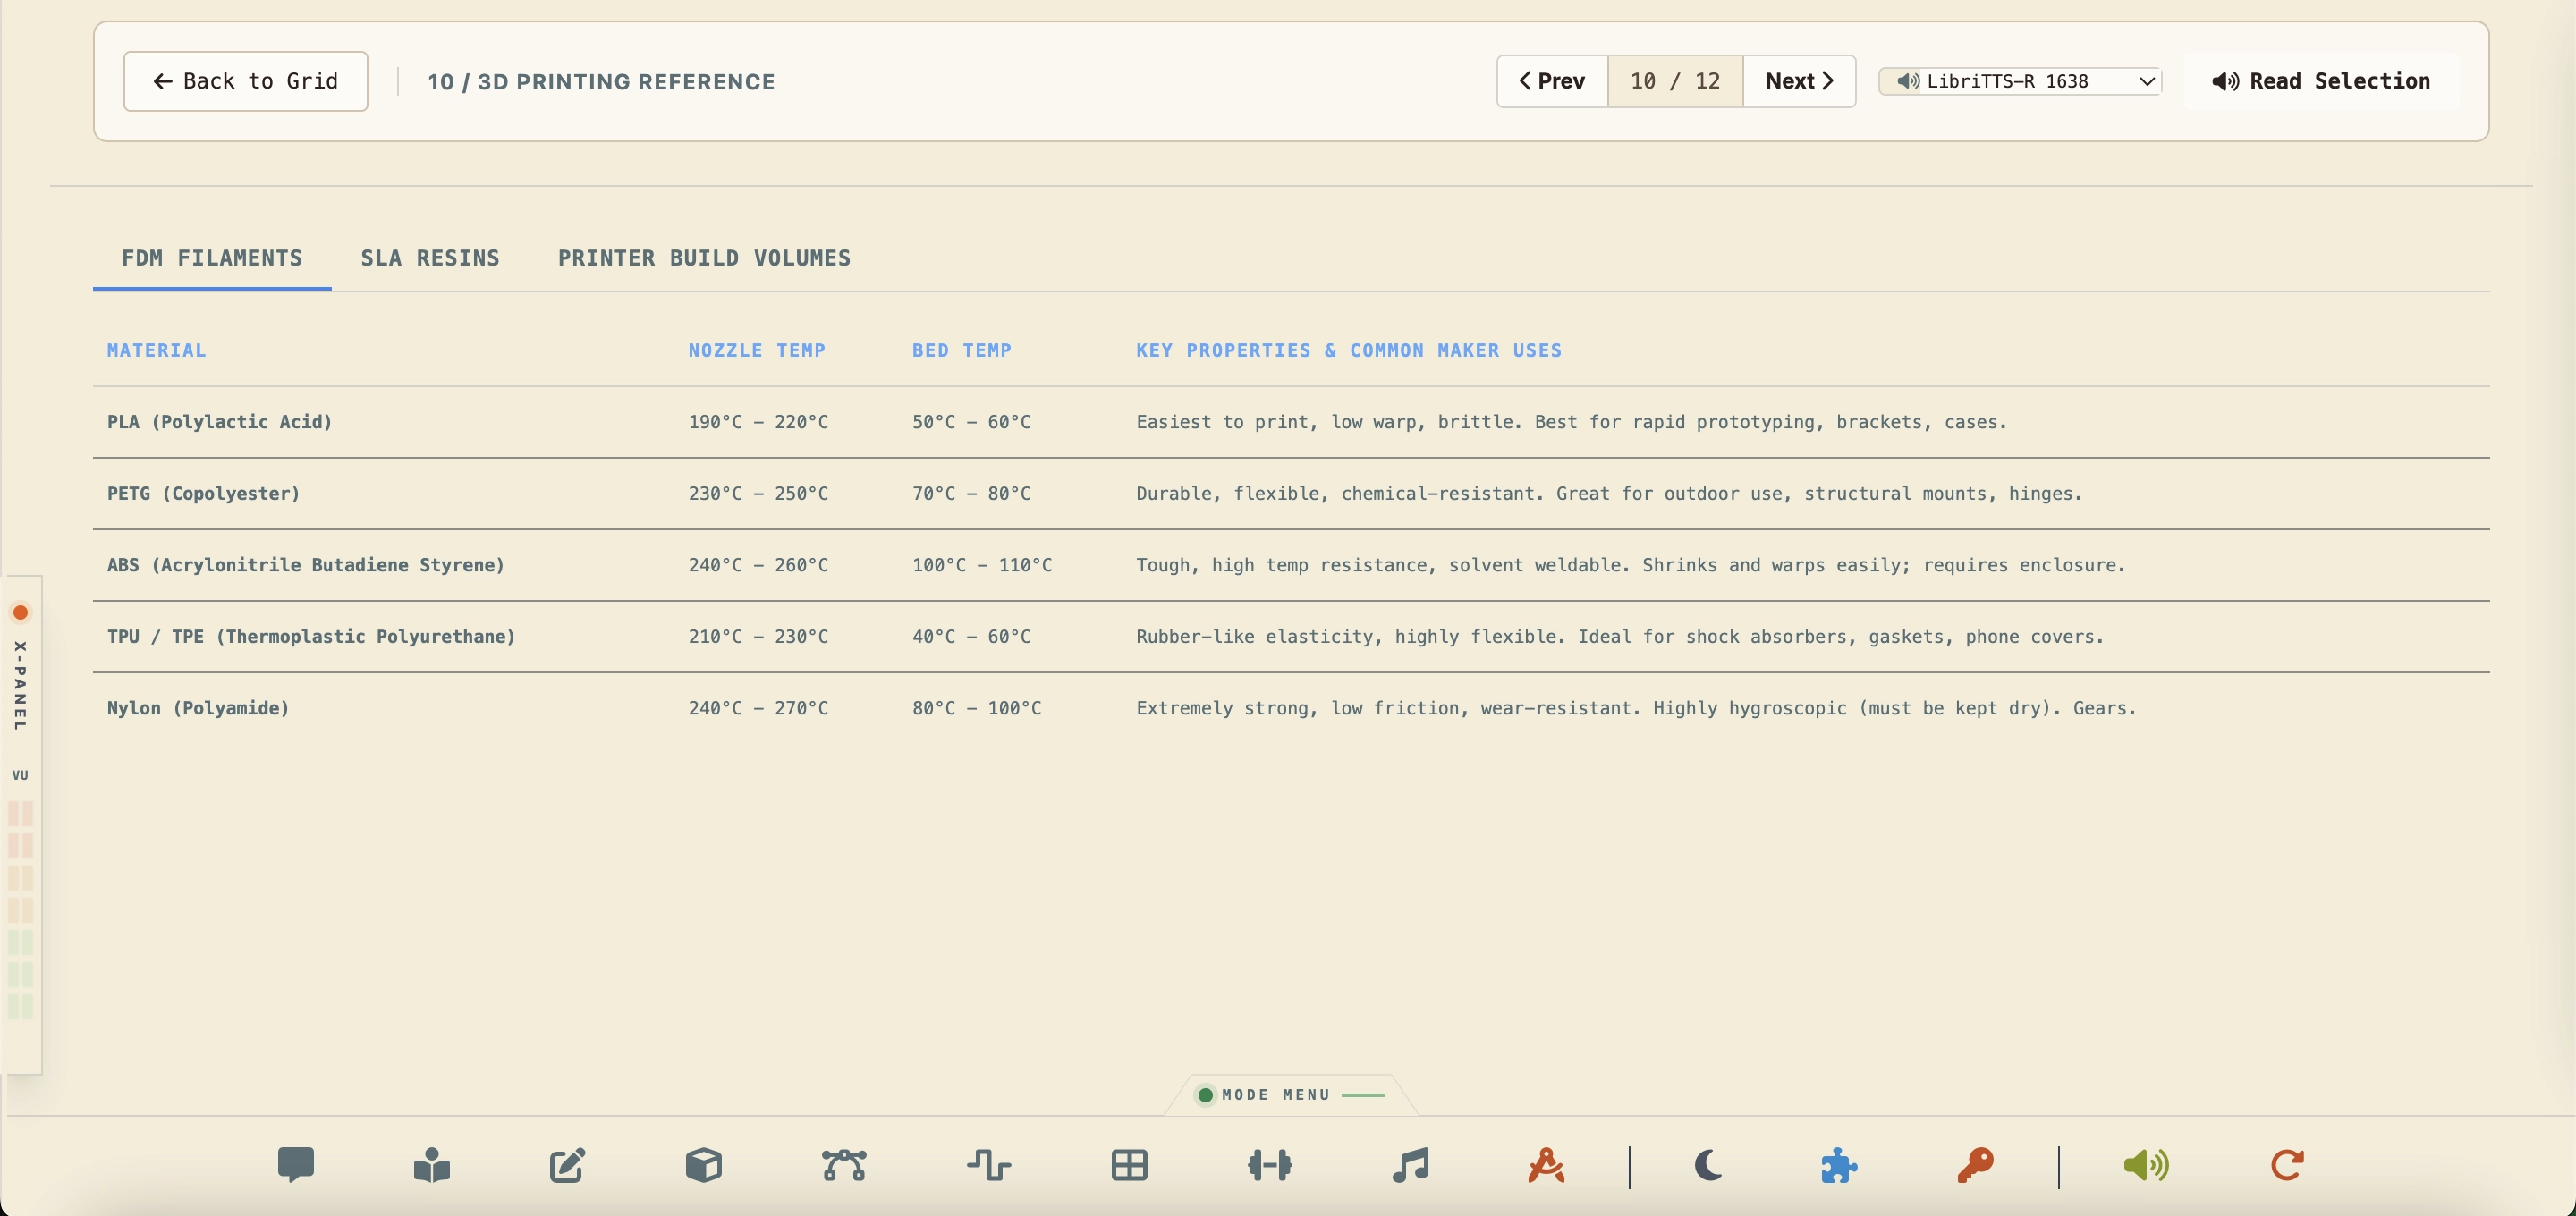Click the Read Selection button

(x=2321, y=81)
